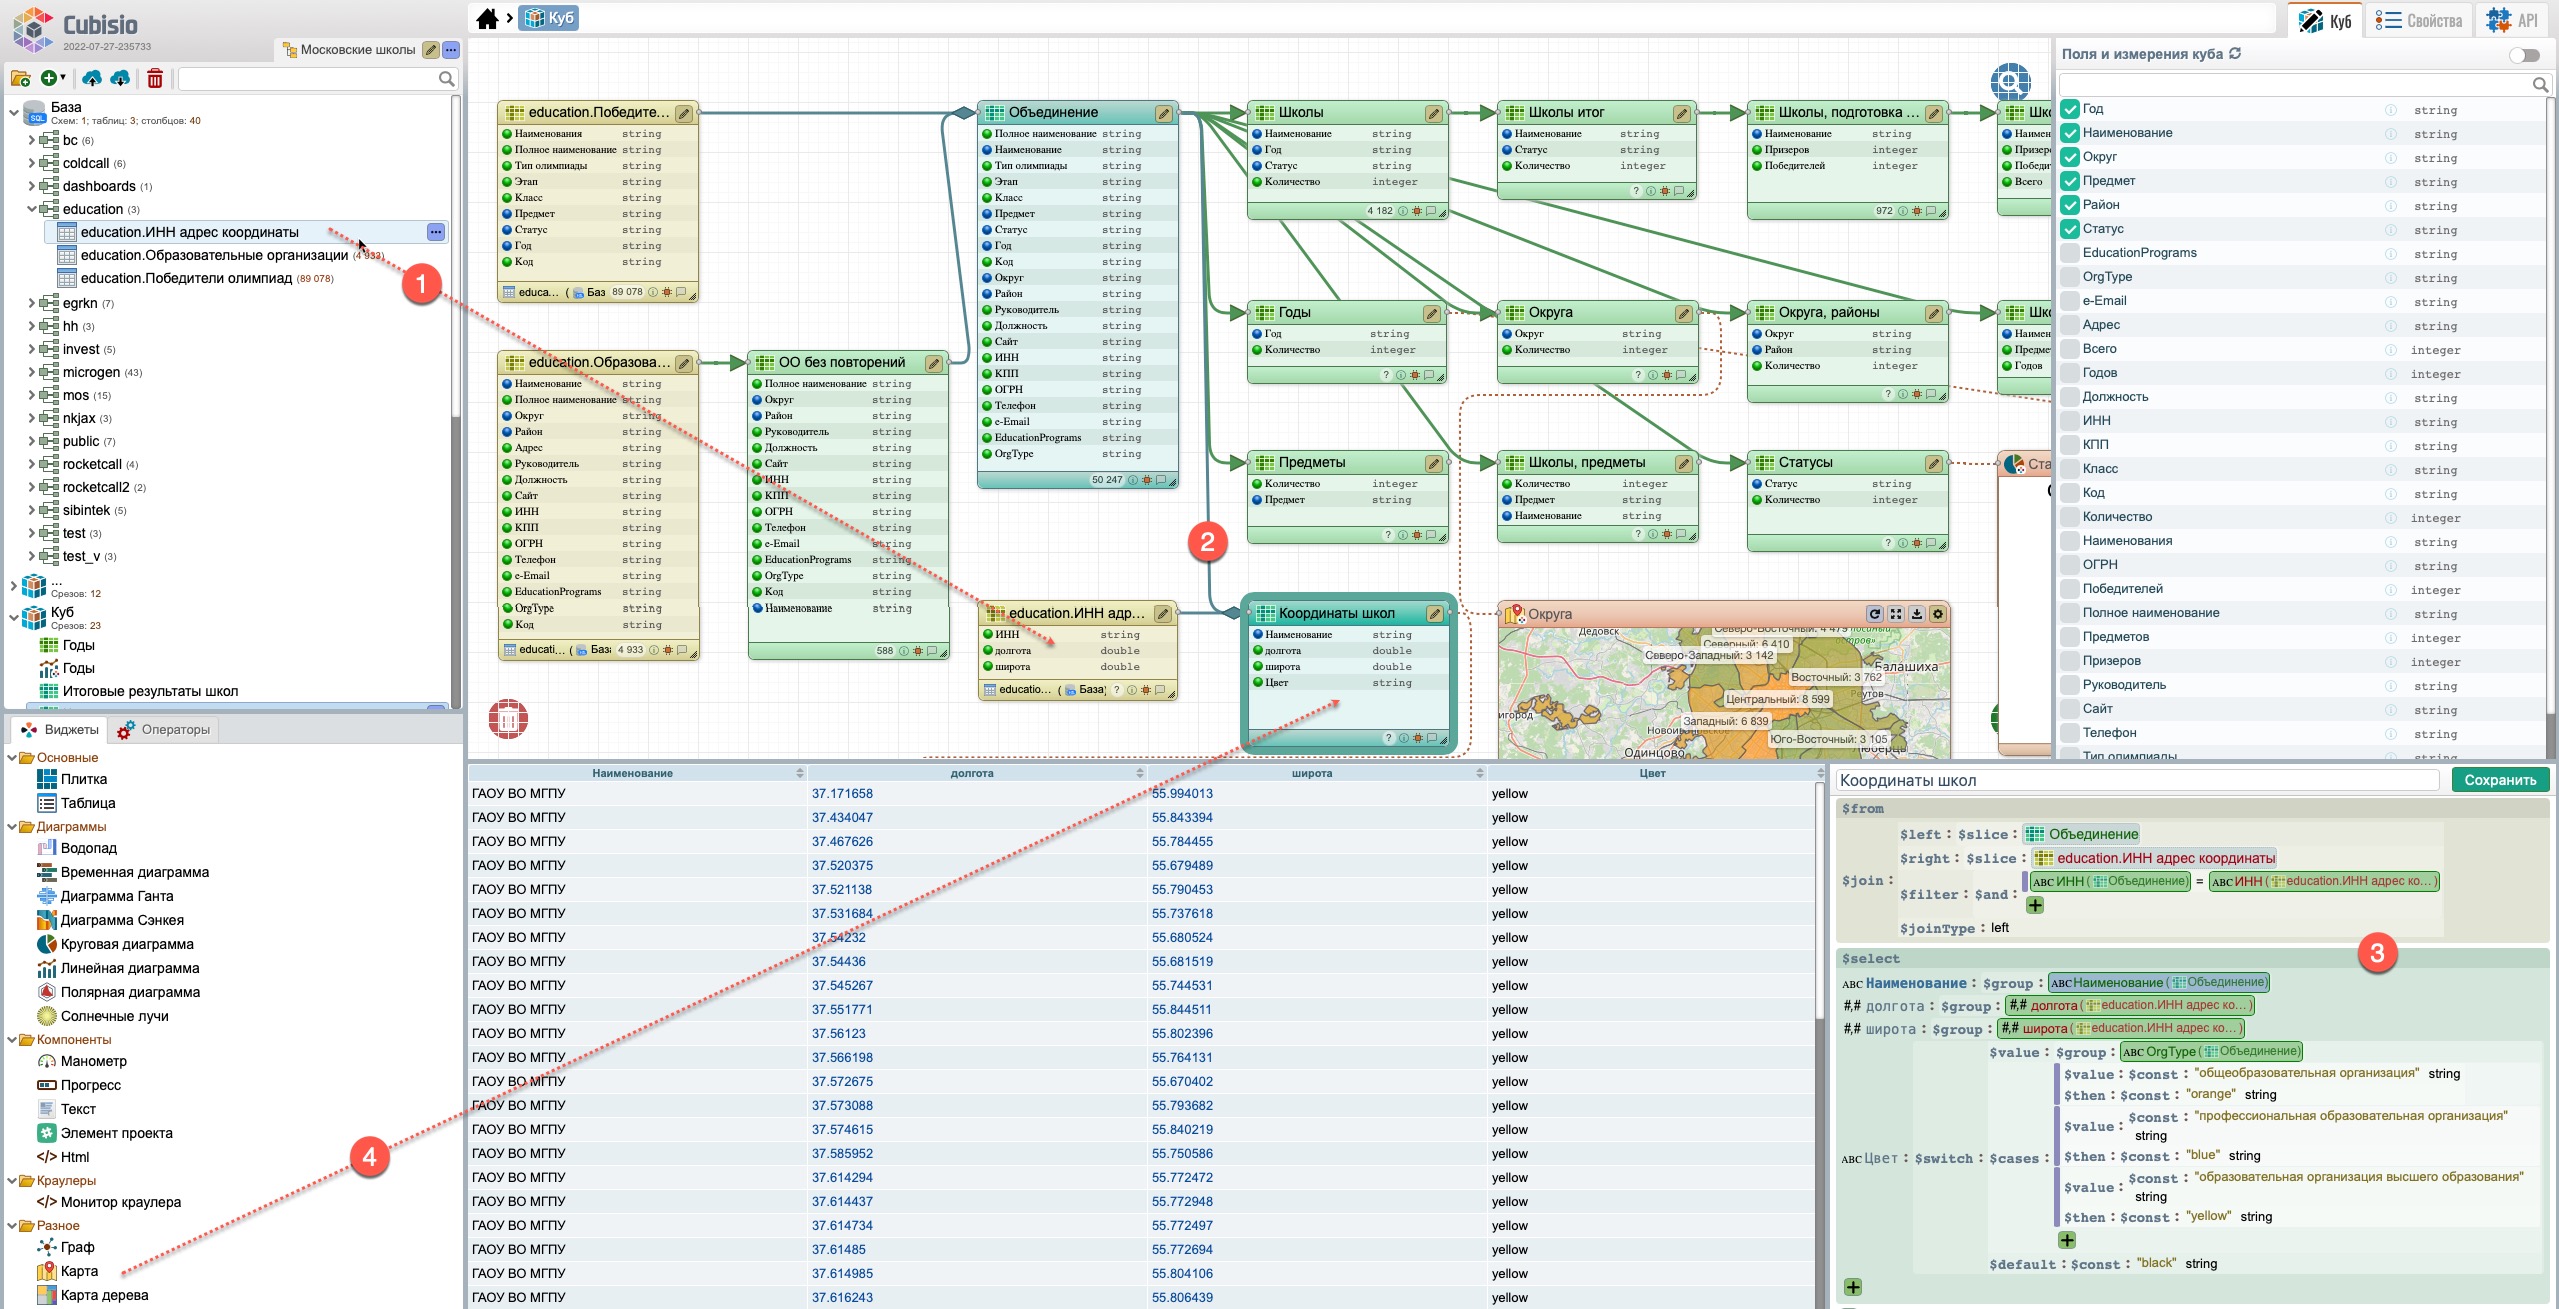The width and height of the screenshot is (2559, 1309).
Task: Click pencil edit icon on Объединение node
Action: click(x=1163, y=113)
